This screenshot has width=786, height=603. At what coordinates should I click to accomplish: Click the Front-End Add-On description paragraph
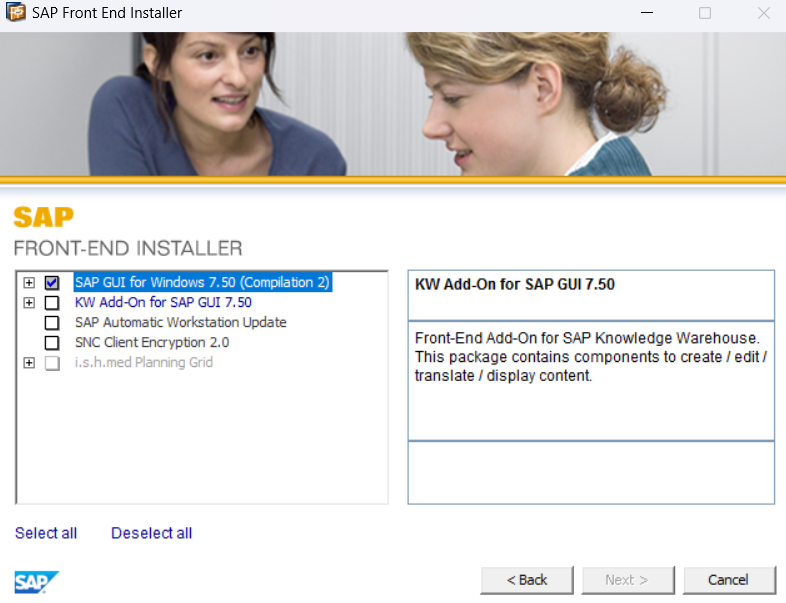(x=591, y=357)
